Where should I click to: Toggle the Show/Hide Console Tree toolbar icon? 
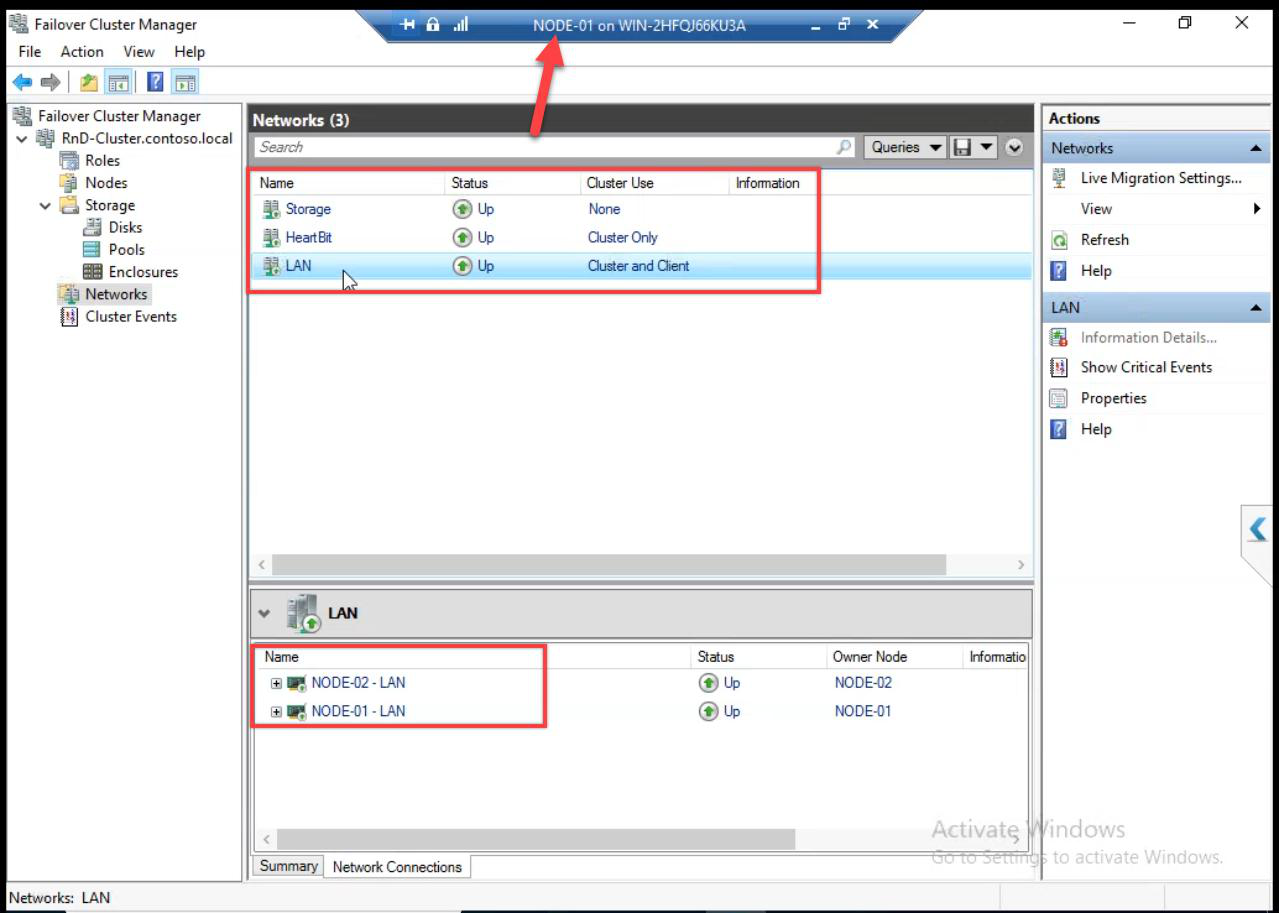point(118,82)
